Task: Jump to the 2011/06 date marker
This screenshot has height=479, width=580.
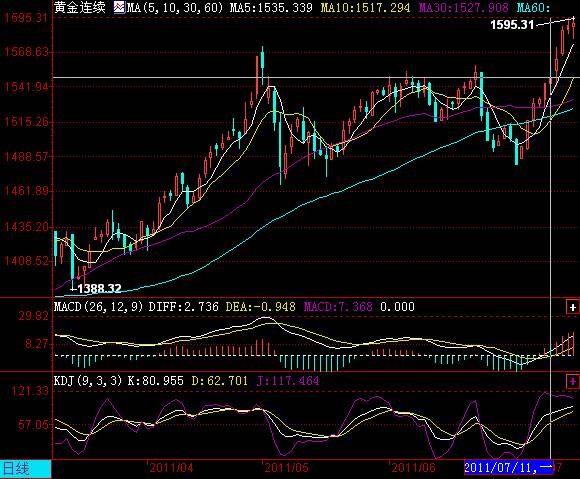Action: (x=414, y=468)
